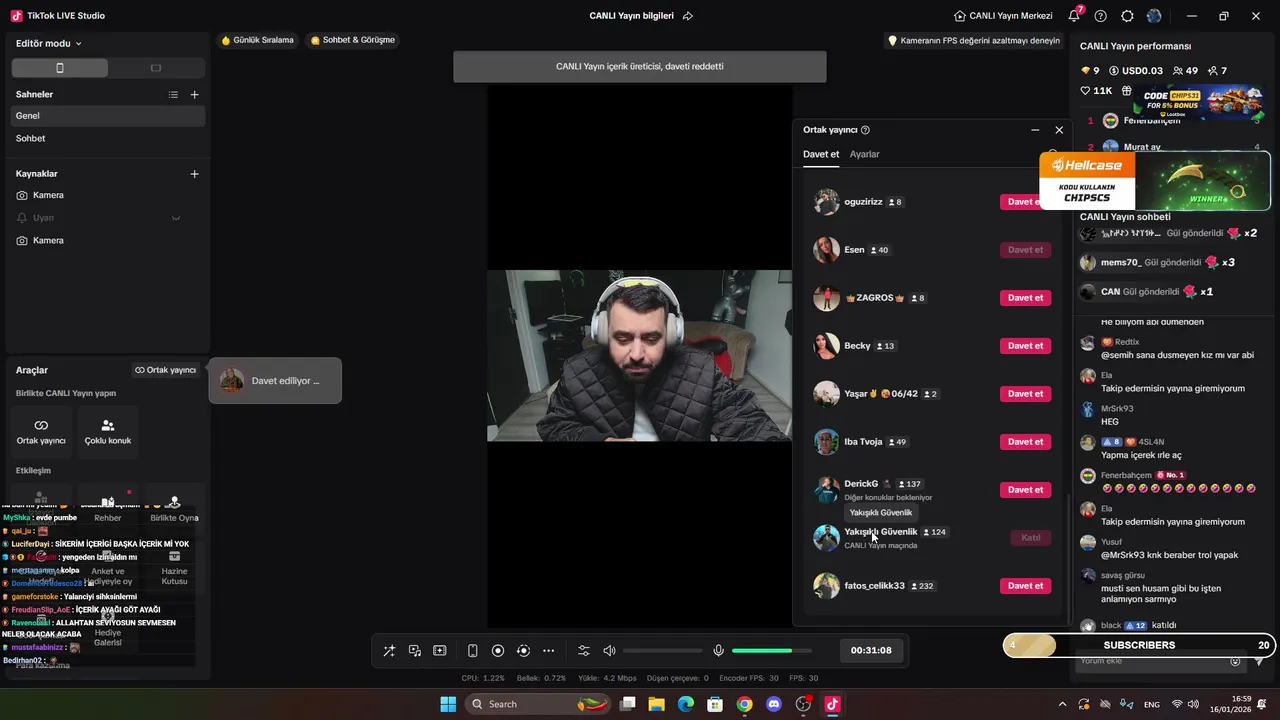
Task: Invite Yaşar with Davet et
Action: click(1025, 394)
